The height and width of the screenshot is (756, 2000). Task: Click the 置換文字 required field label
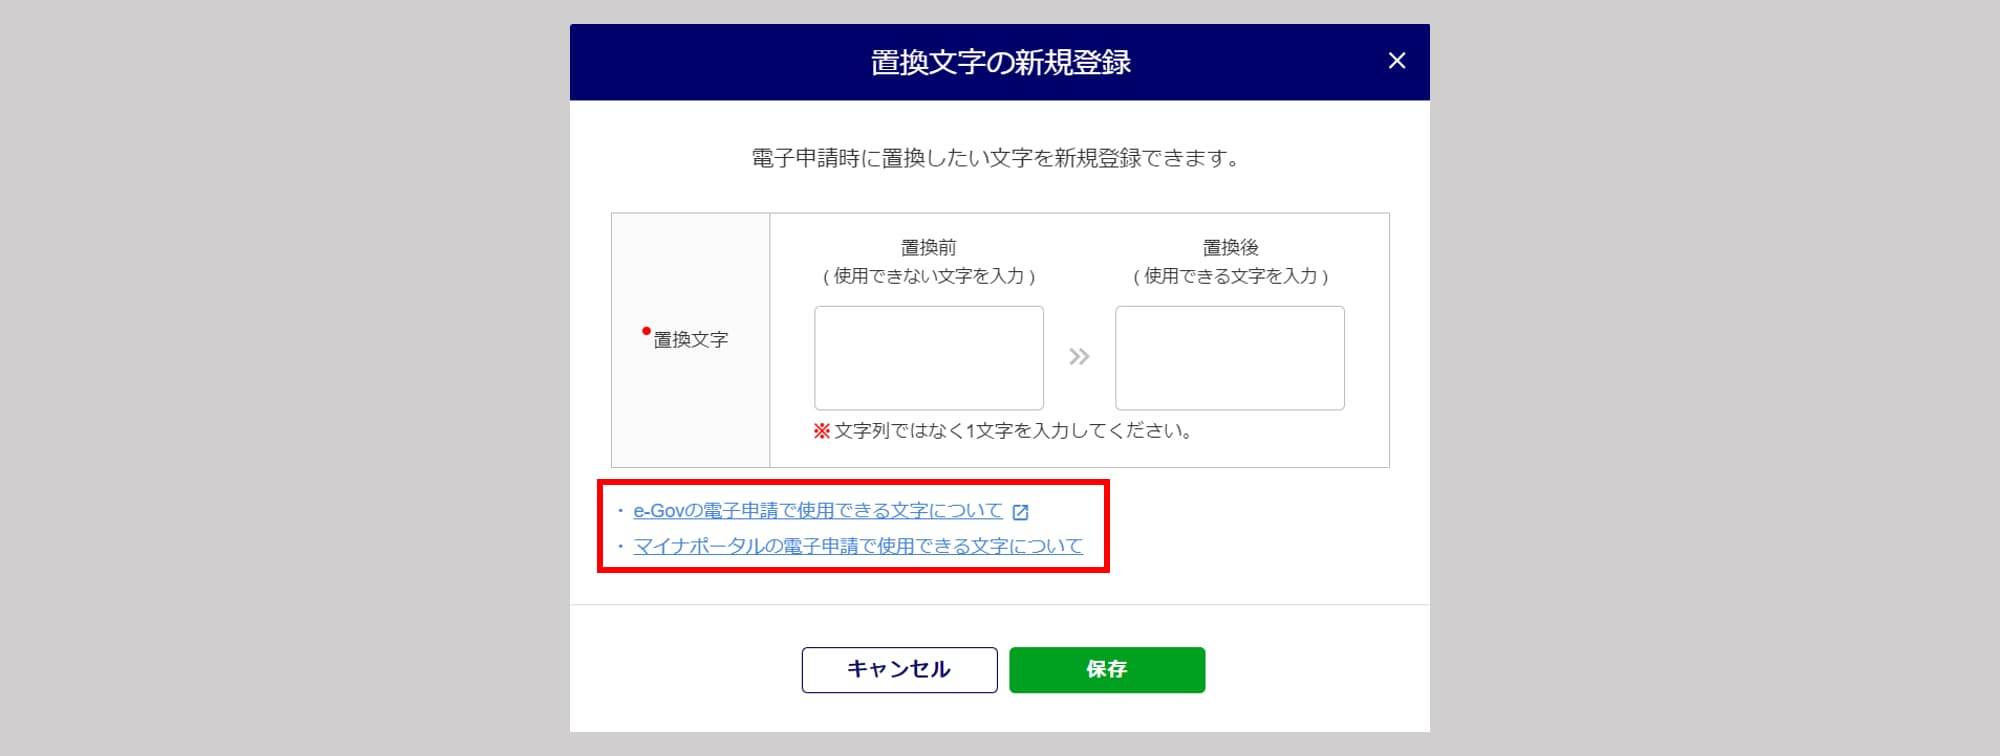point(690,340)
